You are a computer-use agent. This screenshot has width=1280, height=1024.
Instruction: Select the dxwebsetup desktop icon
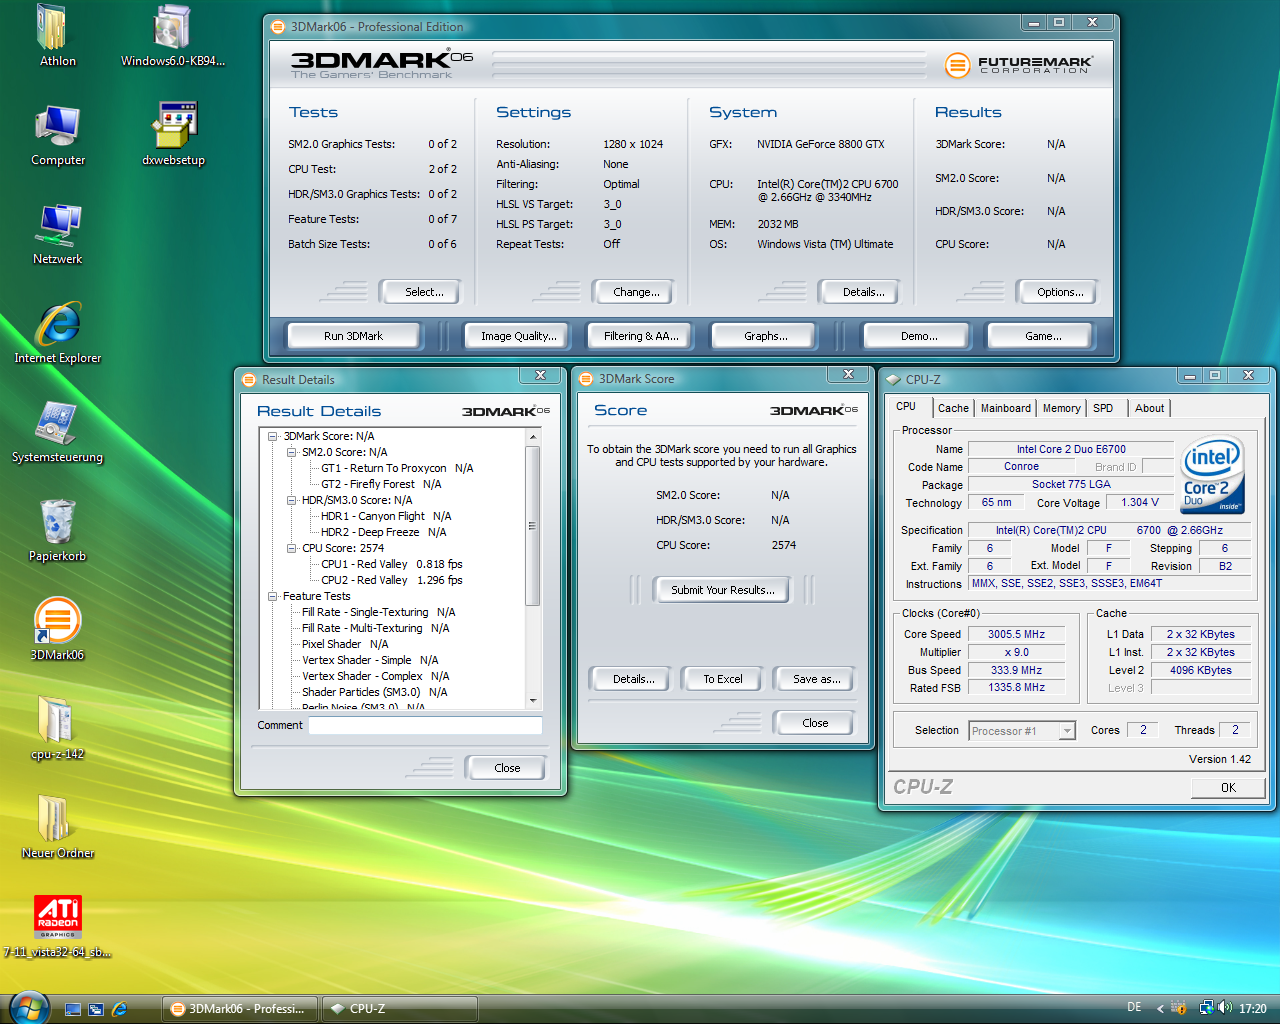[173, 134]
